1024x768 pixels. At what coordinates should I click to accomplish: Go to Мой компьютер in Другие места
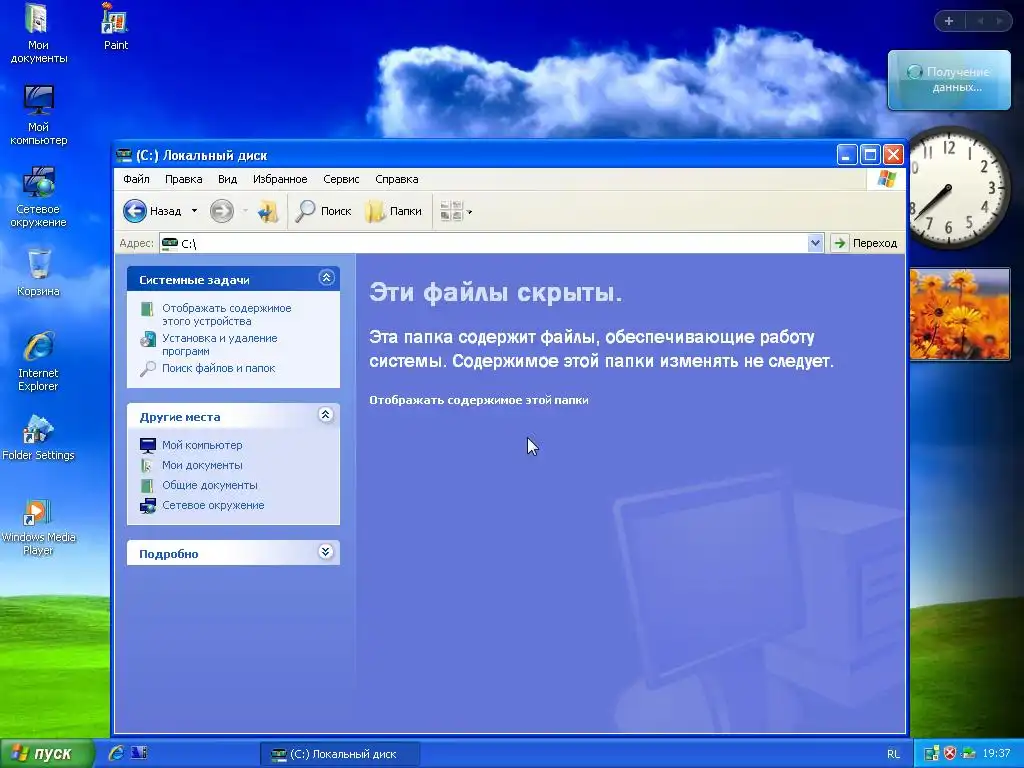tap(202, 445)
